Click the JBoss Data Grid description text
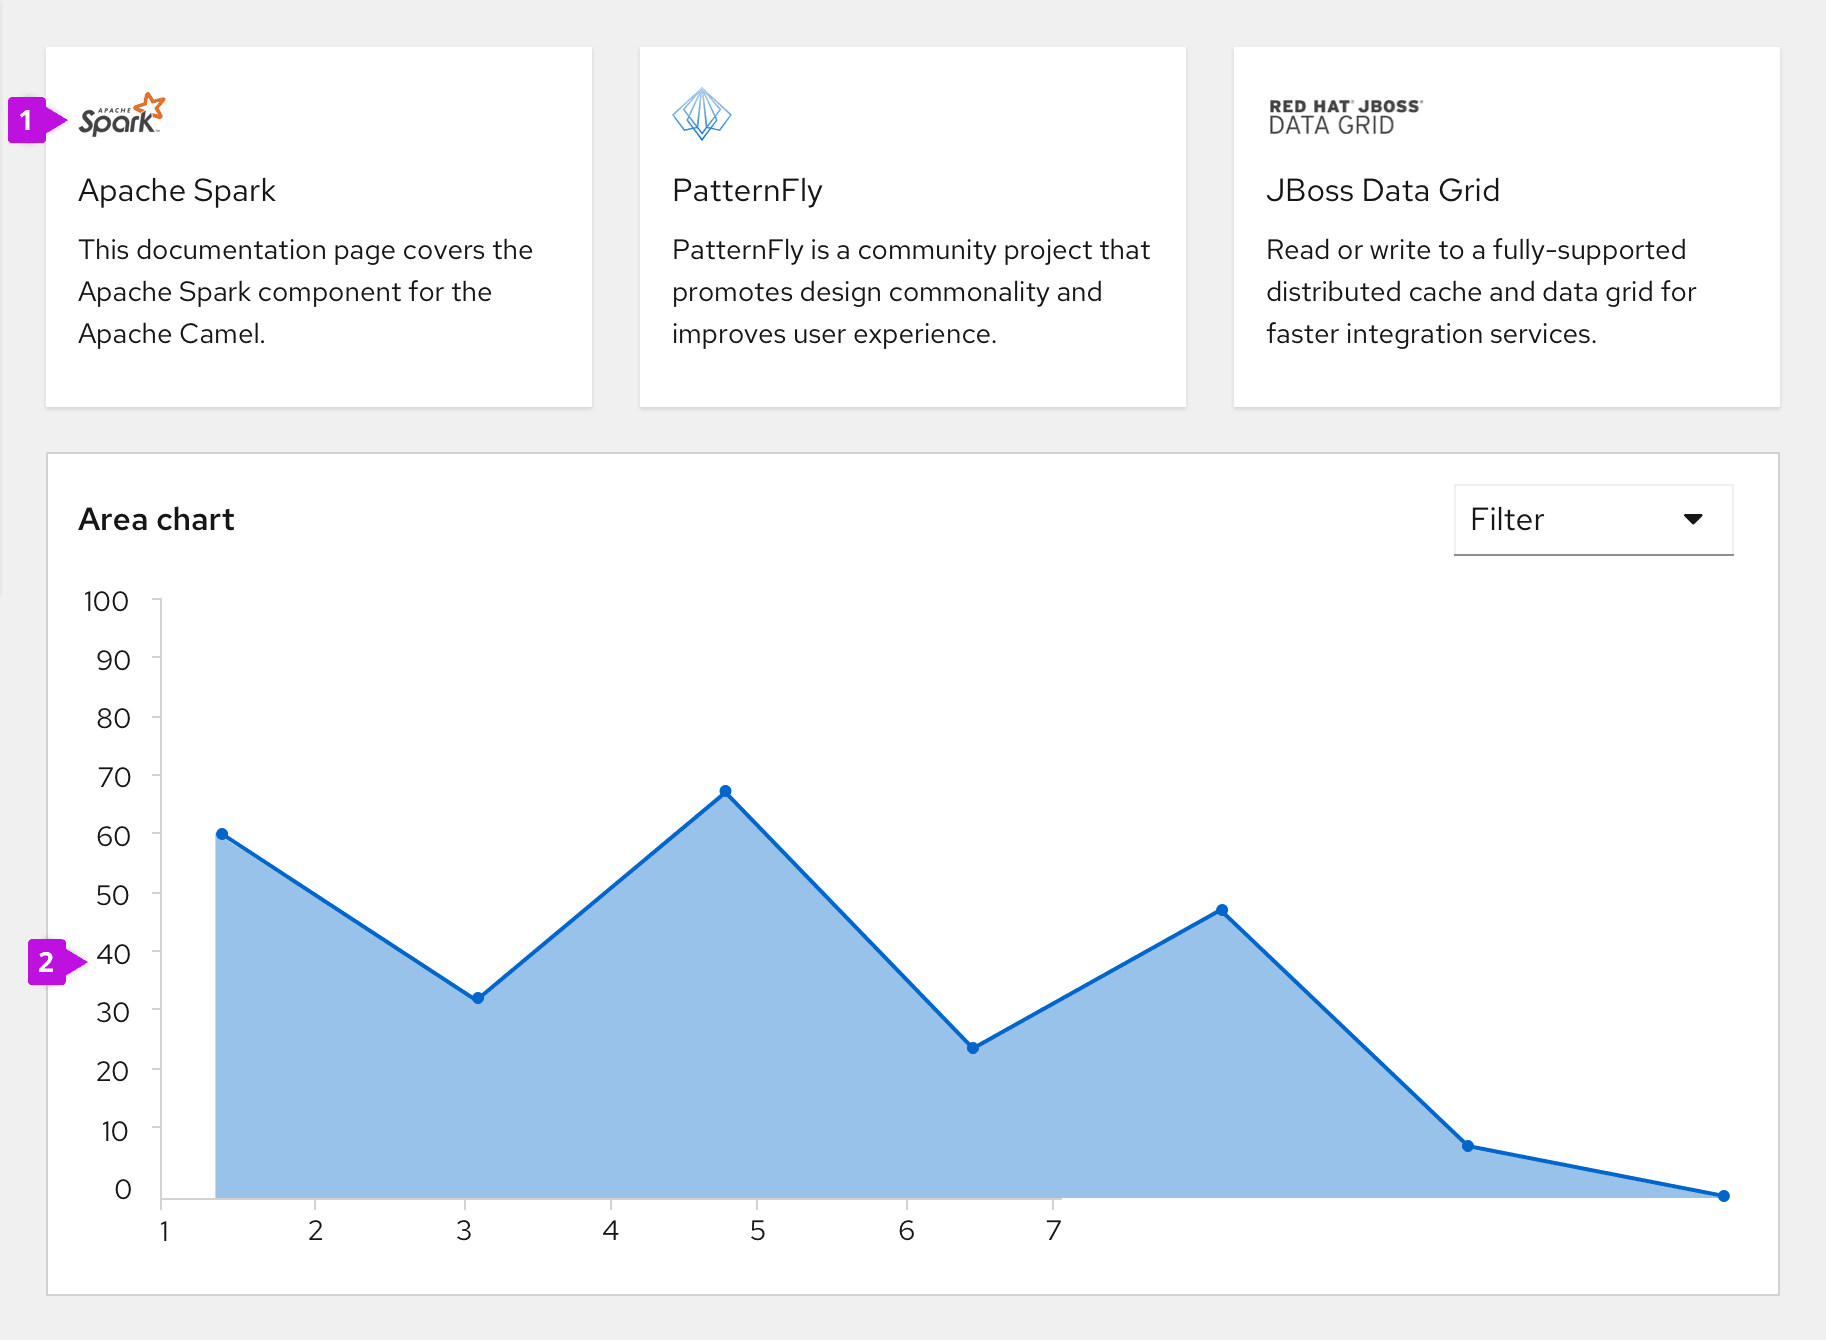Image resolution: width=1826 pixels, height=1340 pixels. pos(1480,291)
